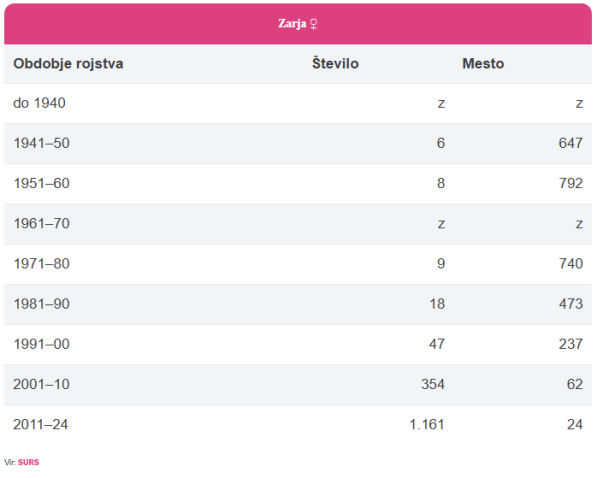Click the 1991–00 period cell
This screenshot has width=597, height=478.
[x=42, y=344]
